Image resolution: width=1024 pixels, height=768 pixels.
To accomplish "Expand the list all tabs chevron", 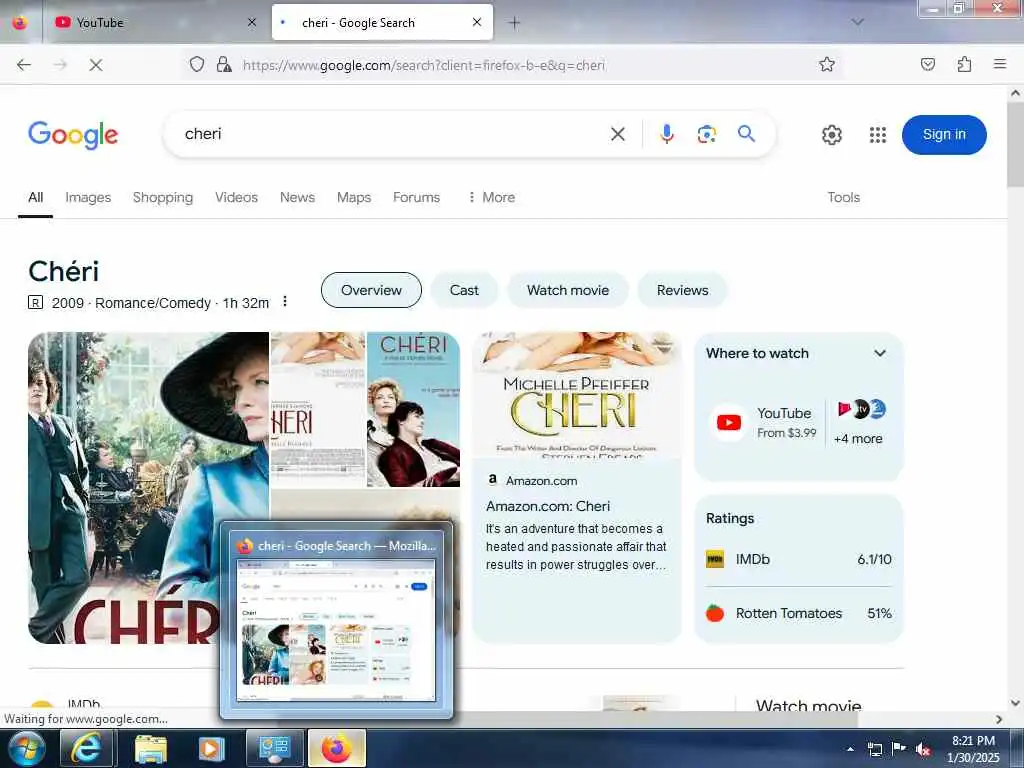I will pyautogui.click(x=857, y=22).
